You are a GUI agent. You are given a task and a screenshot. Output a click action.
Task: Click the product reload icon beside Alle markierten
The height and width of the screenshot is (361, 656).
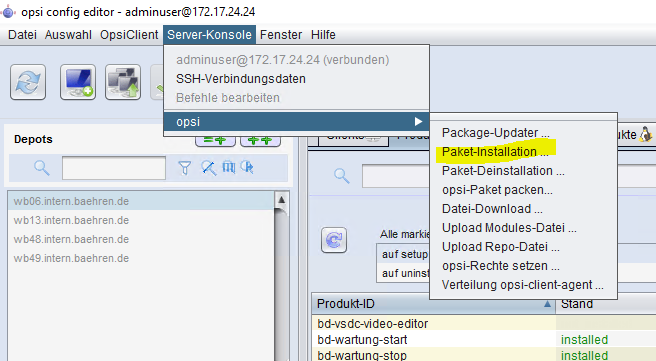pyautogui.click(x=334, y=240)
